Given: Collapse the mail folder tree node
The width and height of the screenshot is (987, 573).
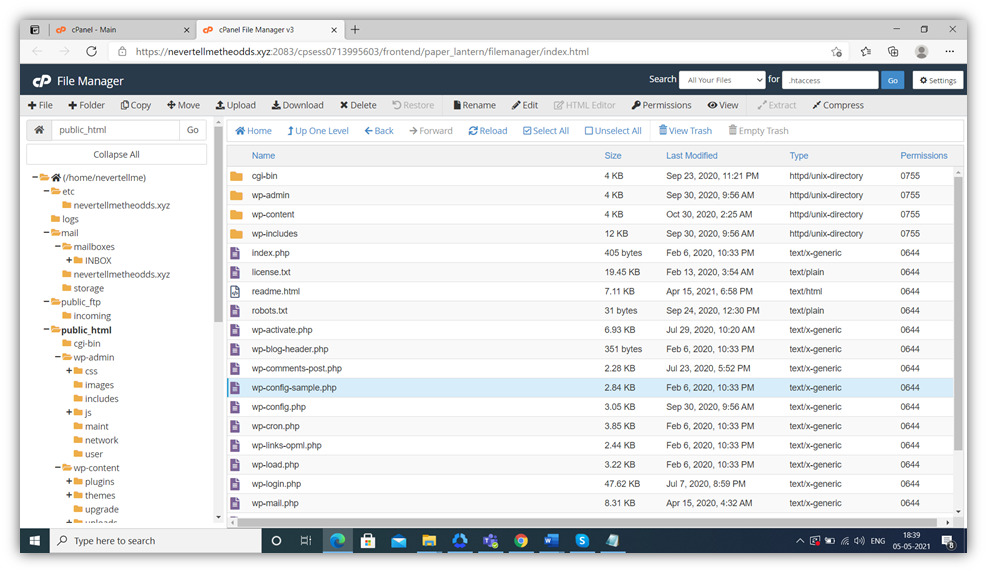Looking at the screenshot, I should click(46, 233).
